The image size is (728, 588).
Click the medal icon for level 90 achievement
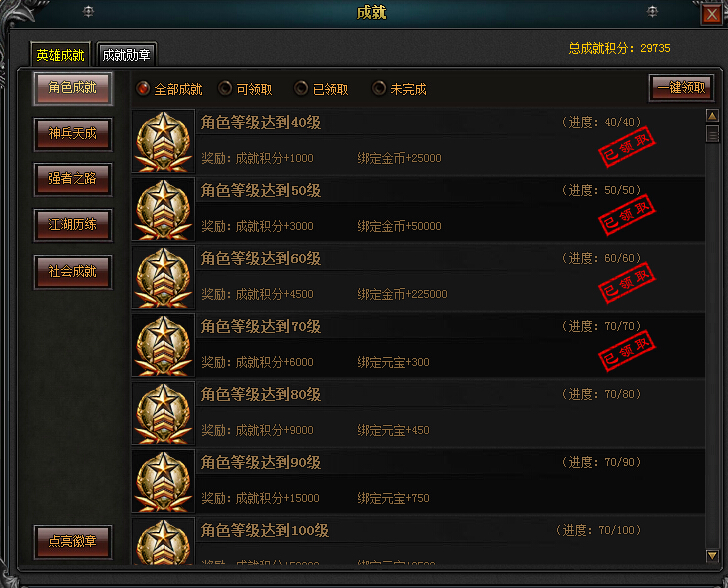tap(163, 481)
